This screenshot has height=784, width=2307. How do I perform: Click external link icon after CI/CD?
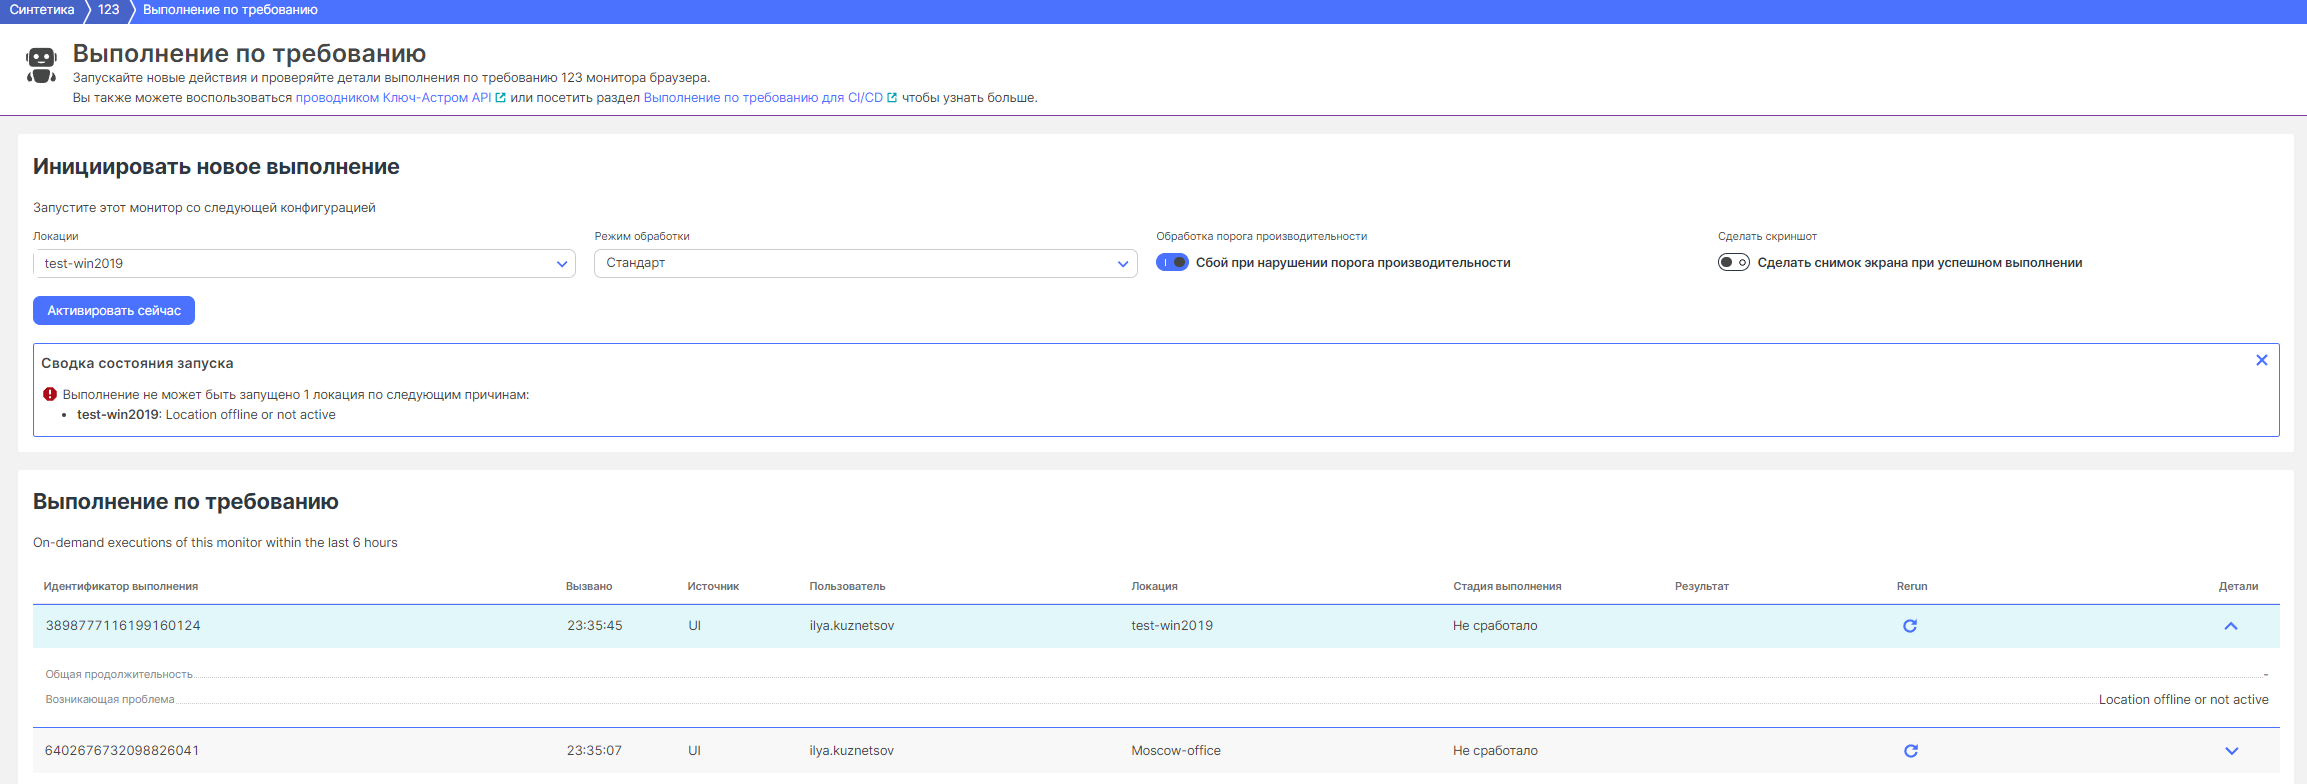click(892, 98)
